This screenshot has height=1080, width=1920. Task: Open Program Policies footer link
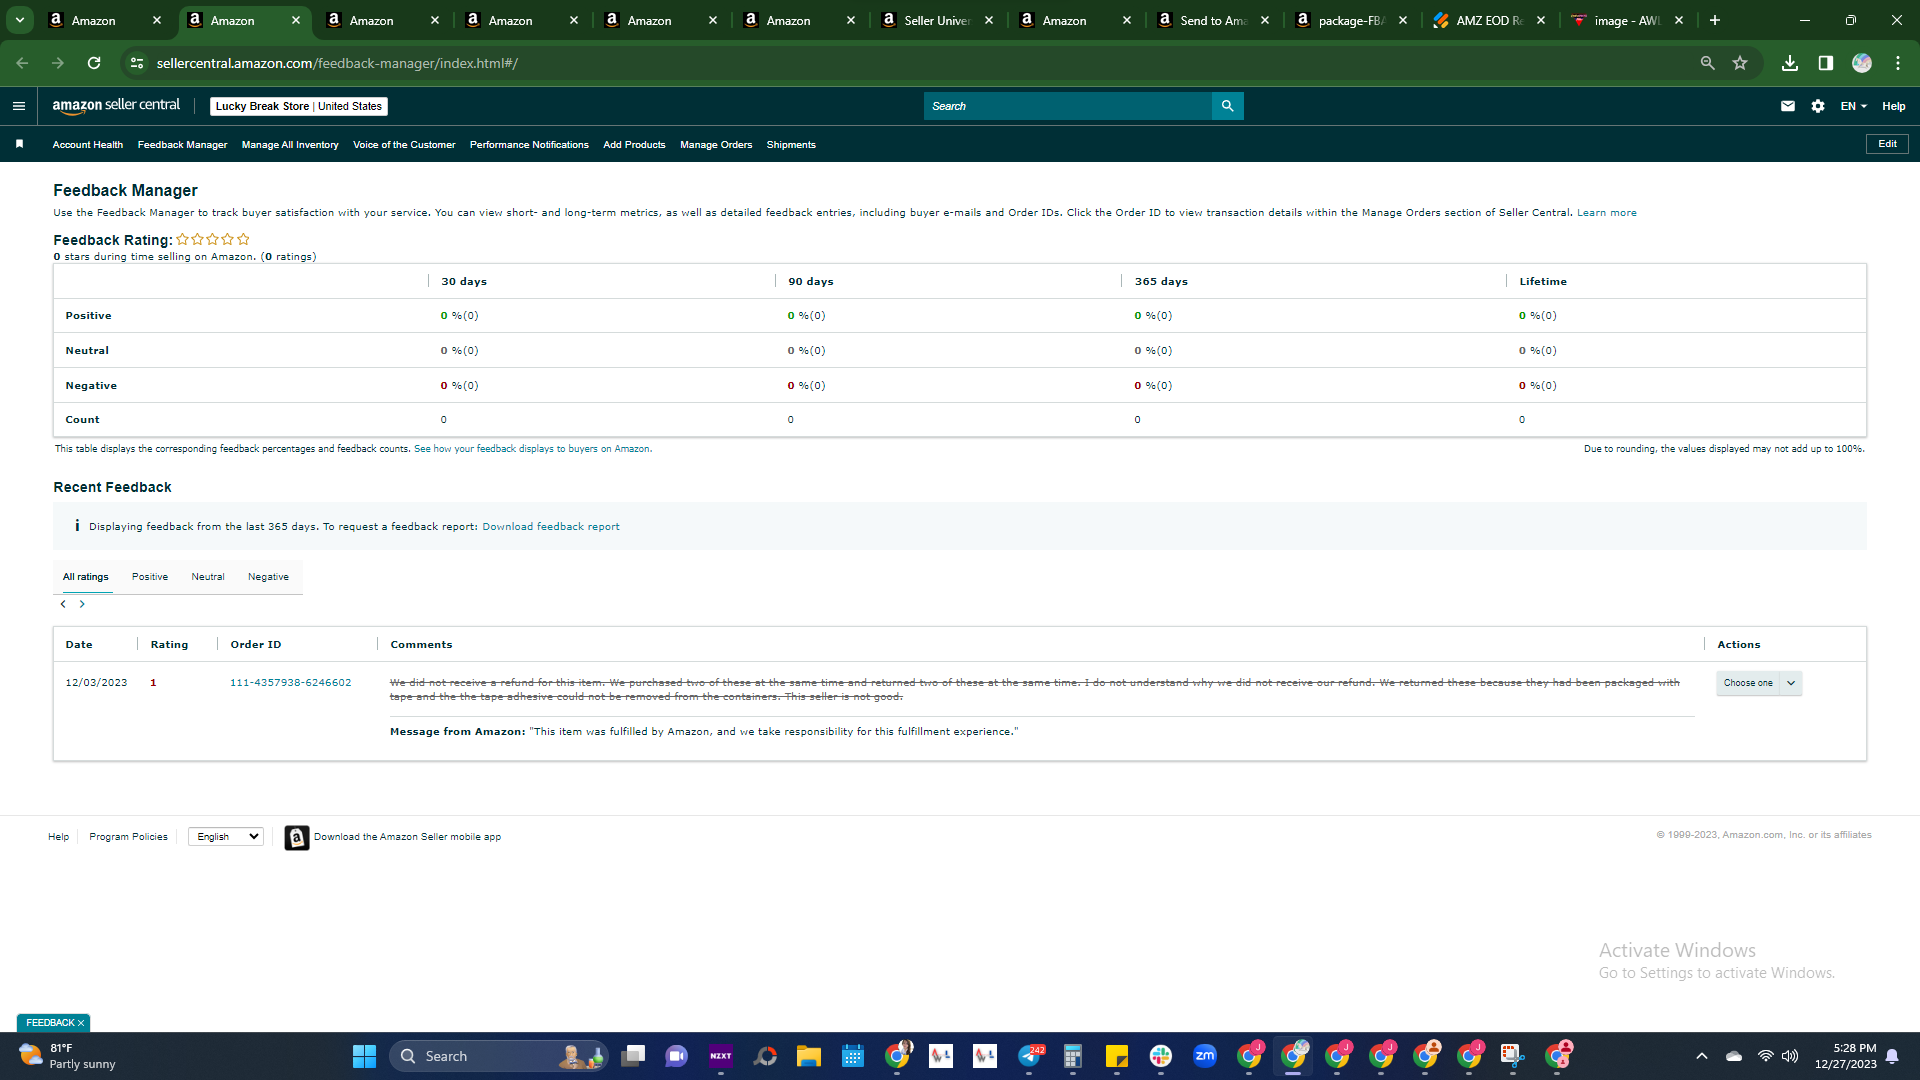click(128, 837)
